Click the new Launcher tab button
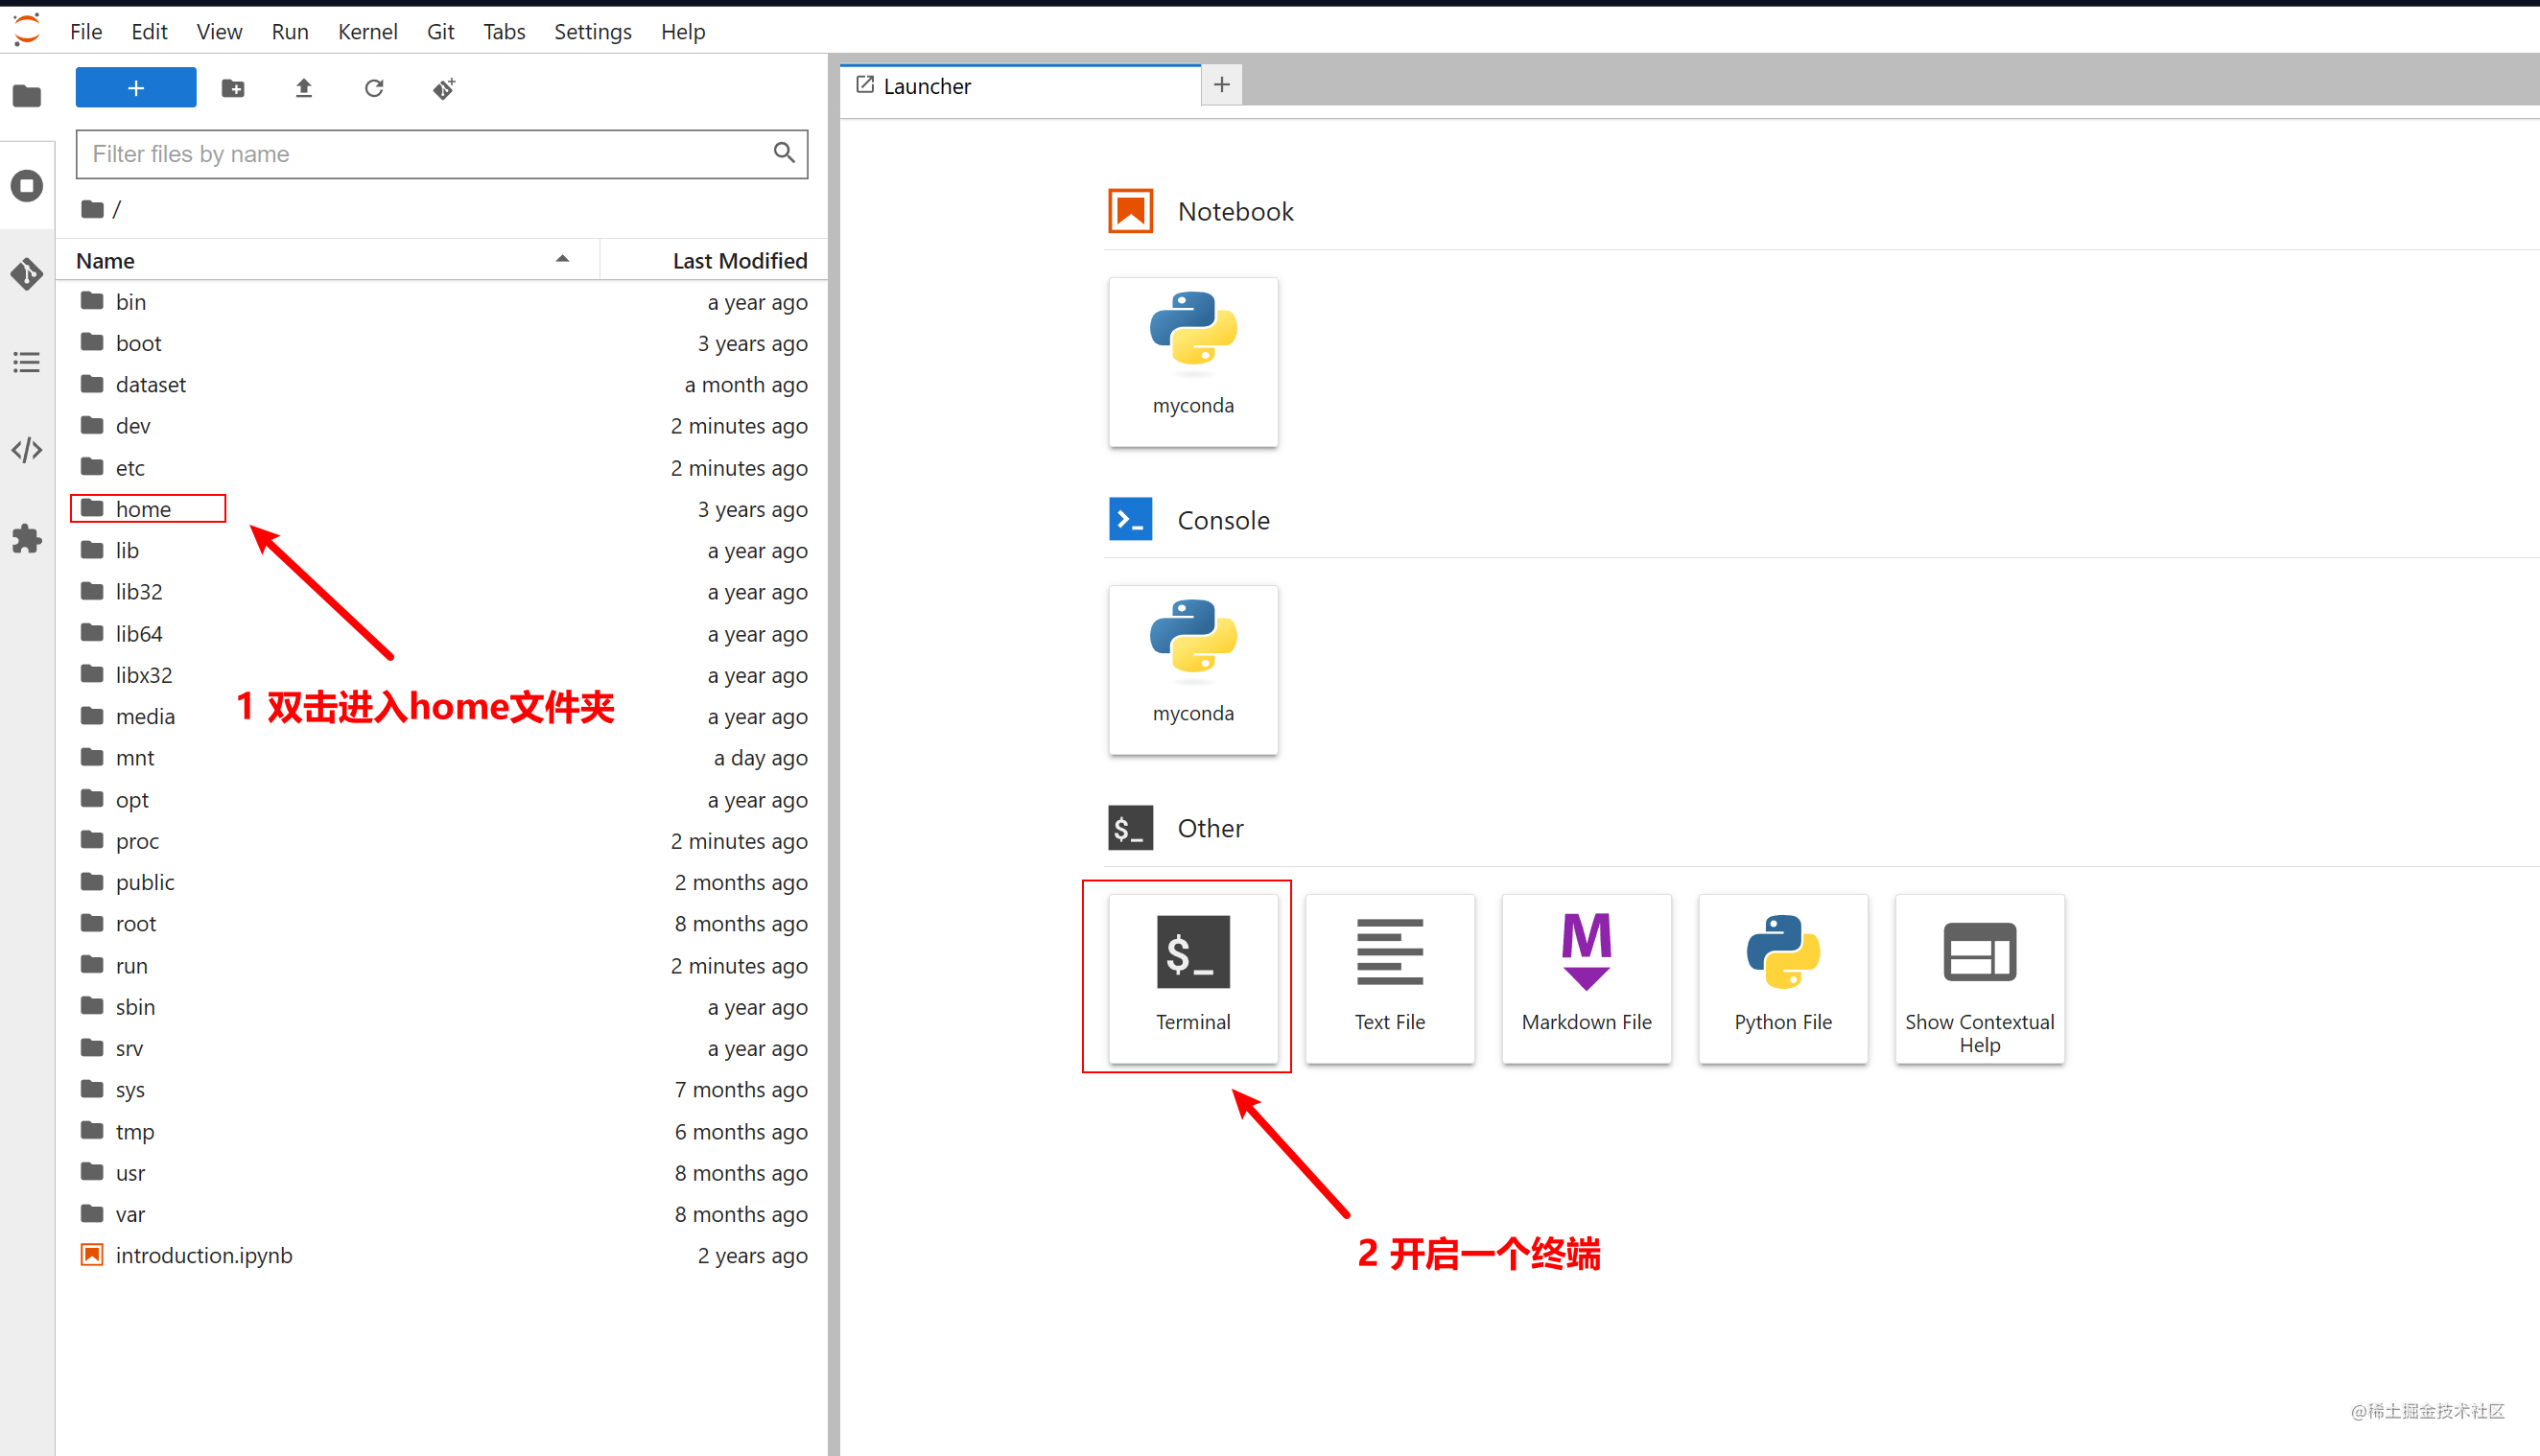The height and width of the screenshot is (1456, 2540). (1221, 83)
